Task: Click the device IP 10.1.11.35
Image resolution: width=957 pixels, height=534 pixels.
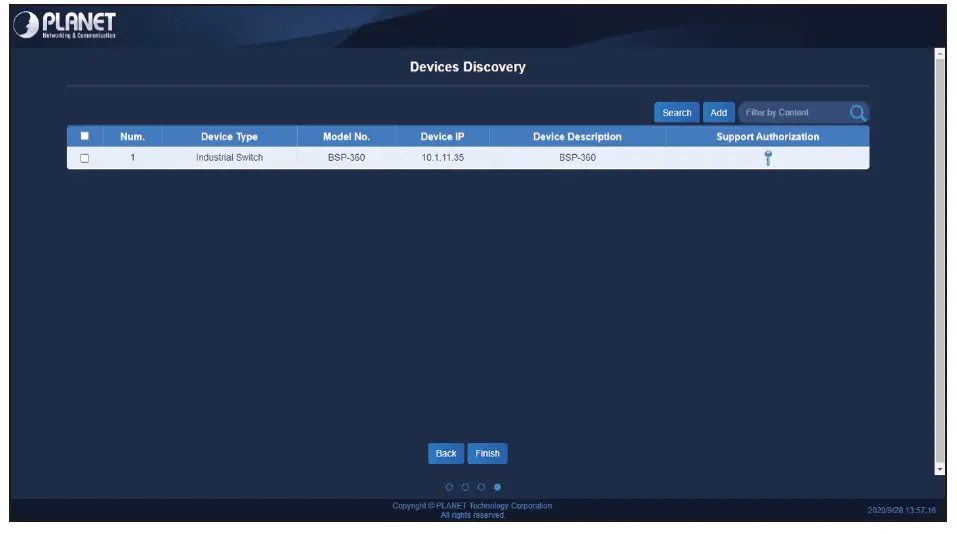Action: point(442,157)
